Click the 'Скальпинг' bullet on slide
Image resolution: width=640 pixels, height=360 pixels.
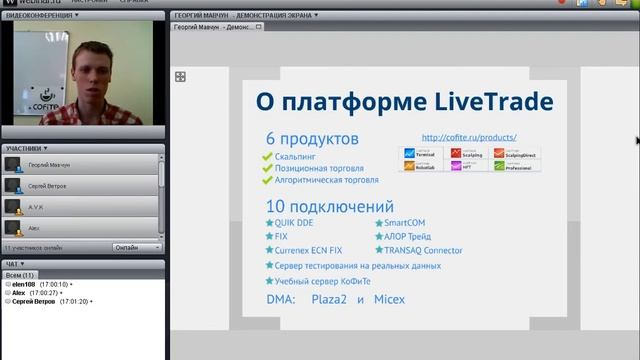[x=295, y=156]
